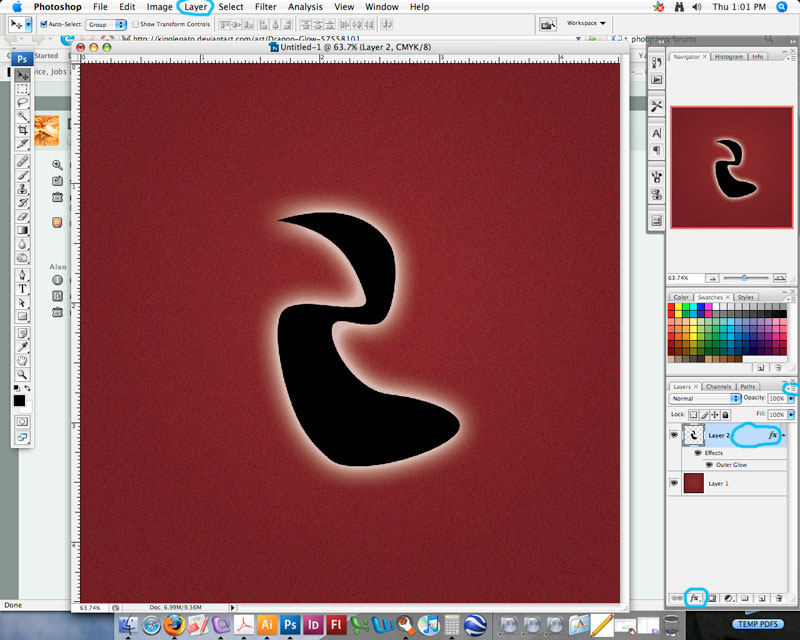
Task: Open Illustrator from the Dock
Action: (267, 624)
